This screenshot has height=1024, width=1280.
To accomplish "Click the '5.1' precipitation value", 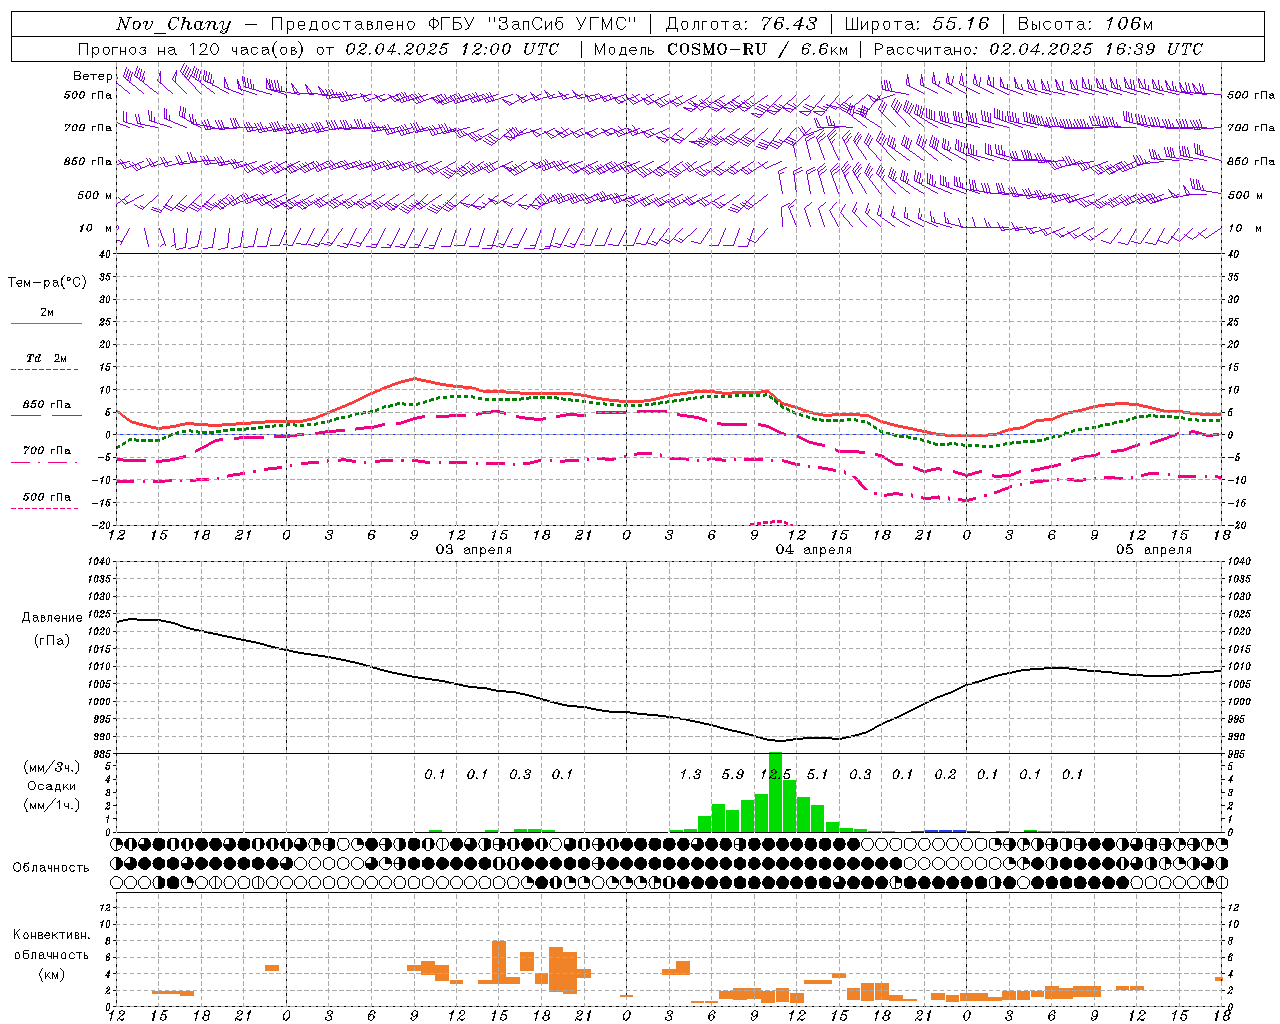I will click(x=818, y=774).
